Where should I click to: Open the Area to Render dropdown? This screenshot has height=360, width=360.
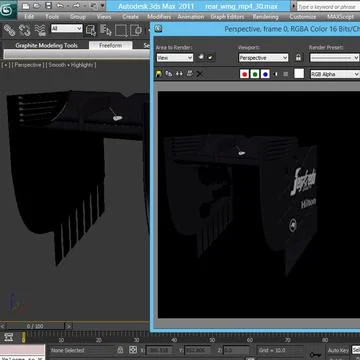(175, 58)
